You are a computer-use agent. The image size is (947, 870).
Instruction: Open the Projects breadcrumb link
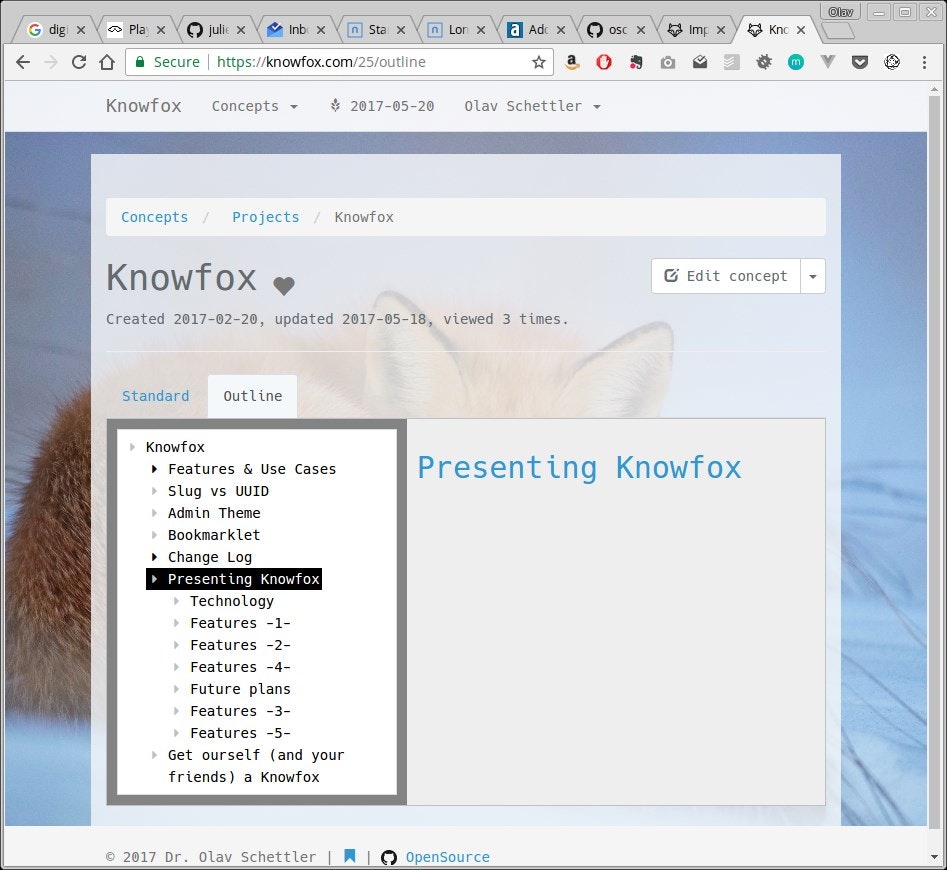[265, 217]
